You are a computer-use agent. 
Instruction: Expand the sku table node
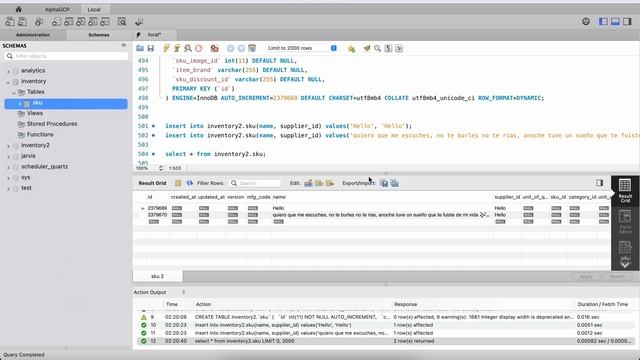click(20, 104)
